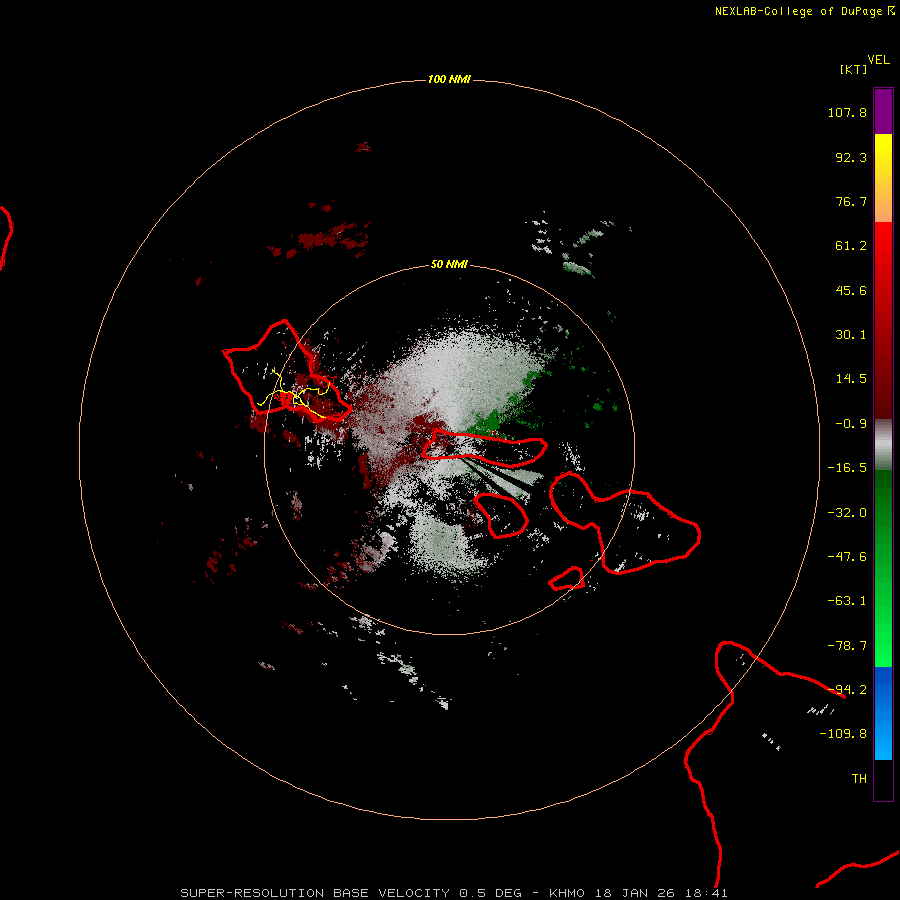Click the -47.6 legend value
The image size is (900, 900).
[847, 557]
